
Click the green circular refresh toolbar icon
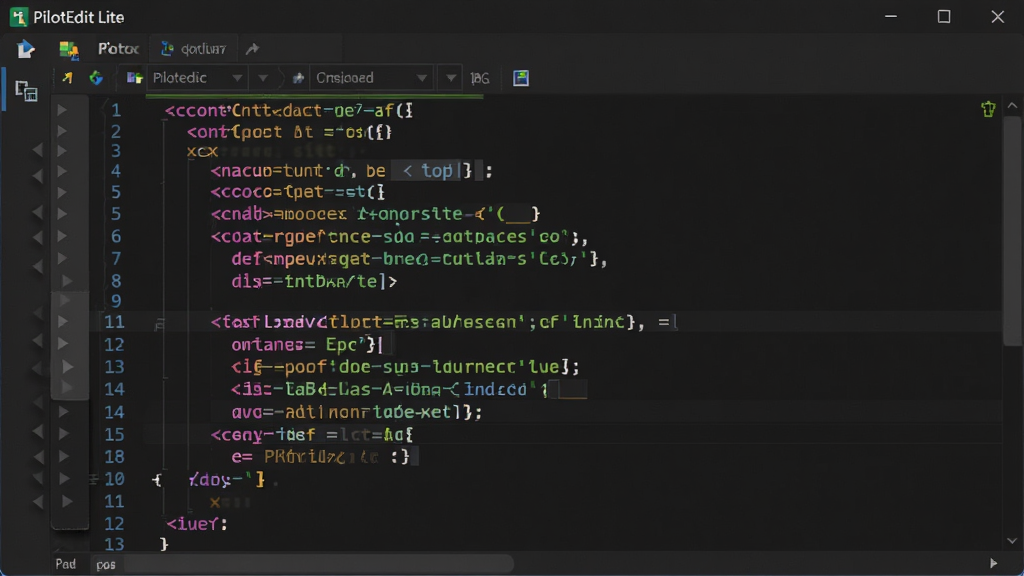pyautogui.click(x=96, y=78)
